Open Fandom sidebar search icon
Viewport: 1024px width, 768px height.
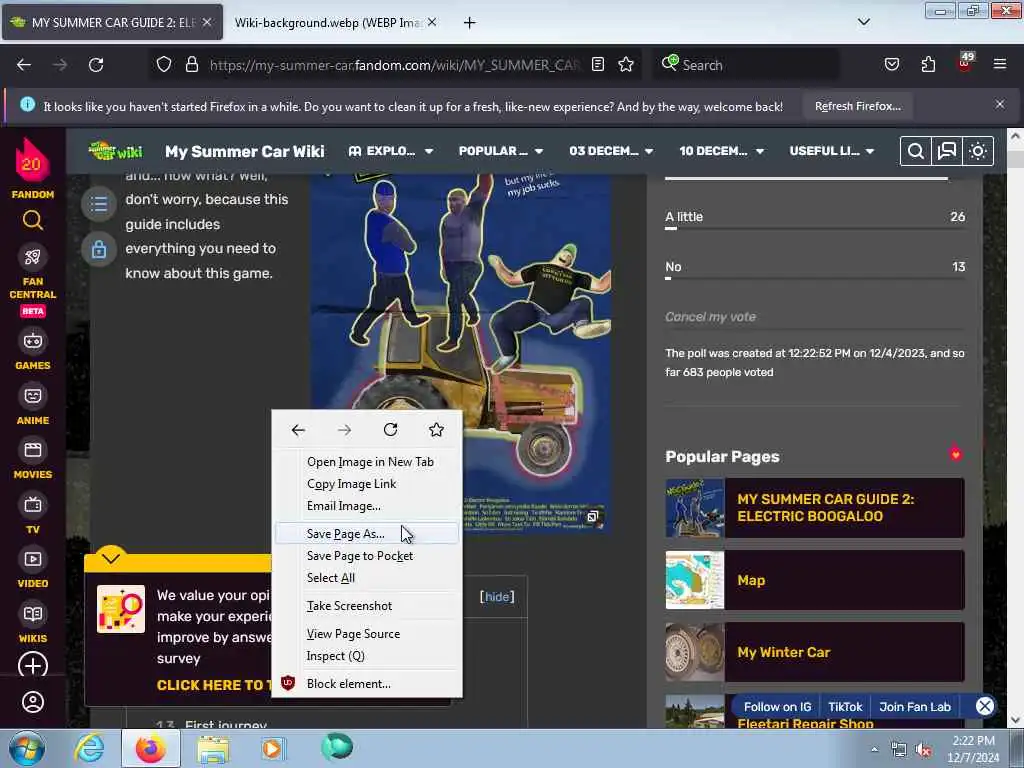tap(32, 221)
